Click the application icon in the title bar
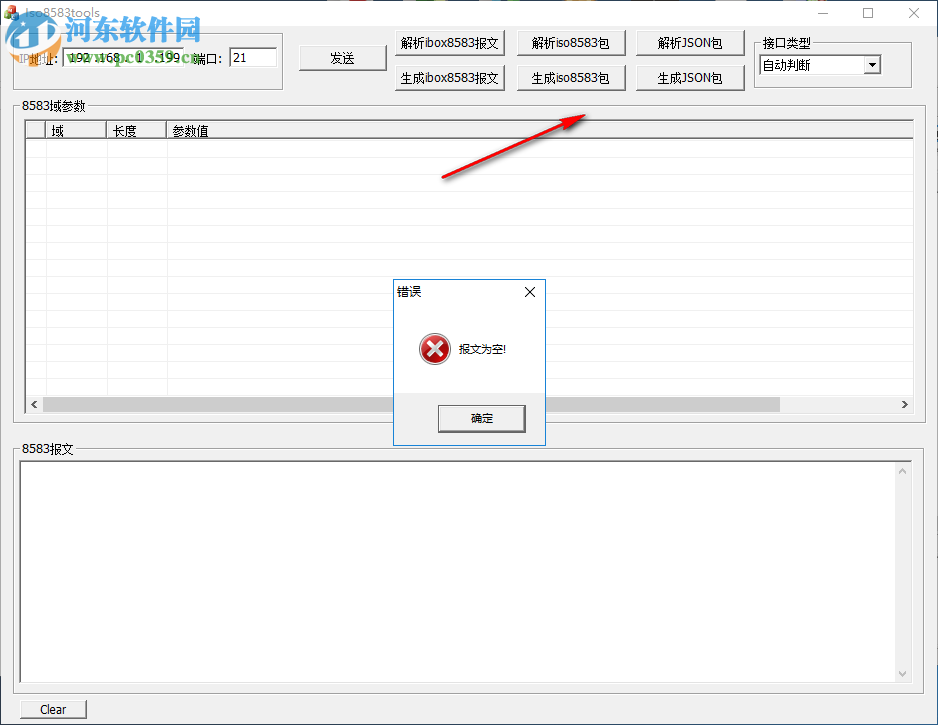 click(x=10, y=10)
